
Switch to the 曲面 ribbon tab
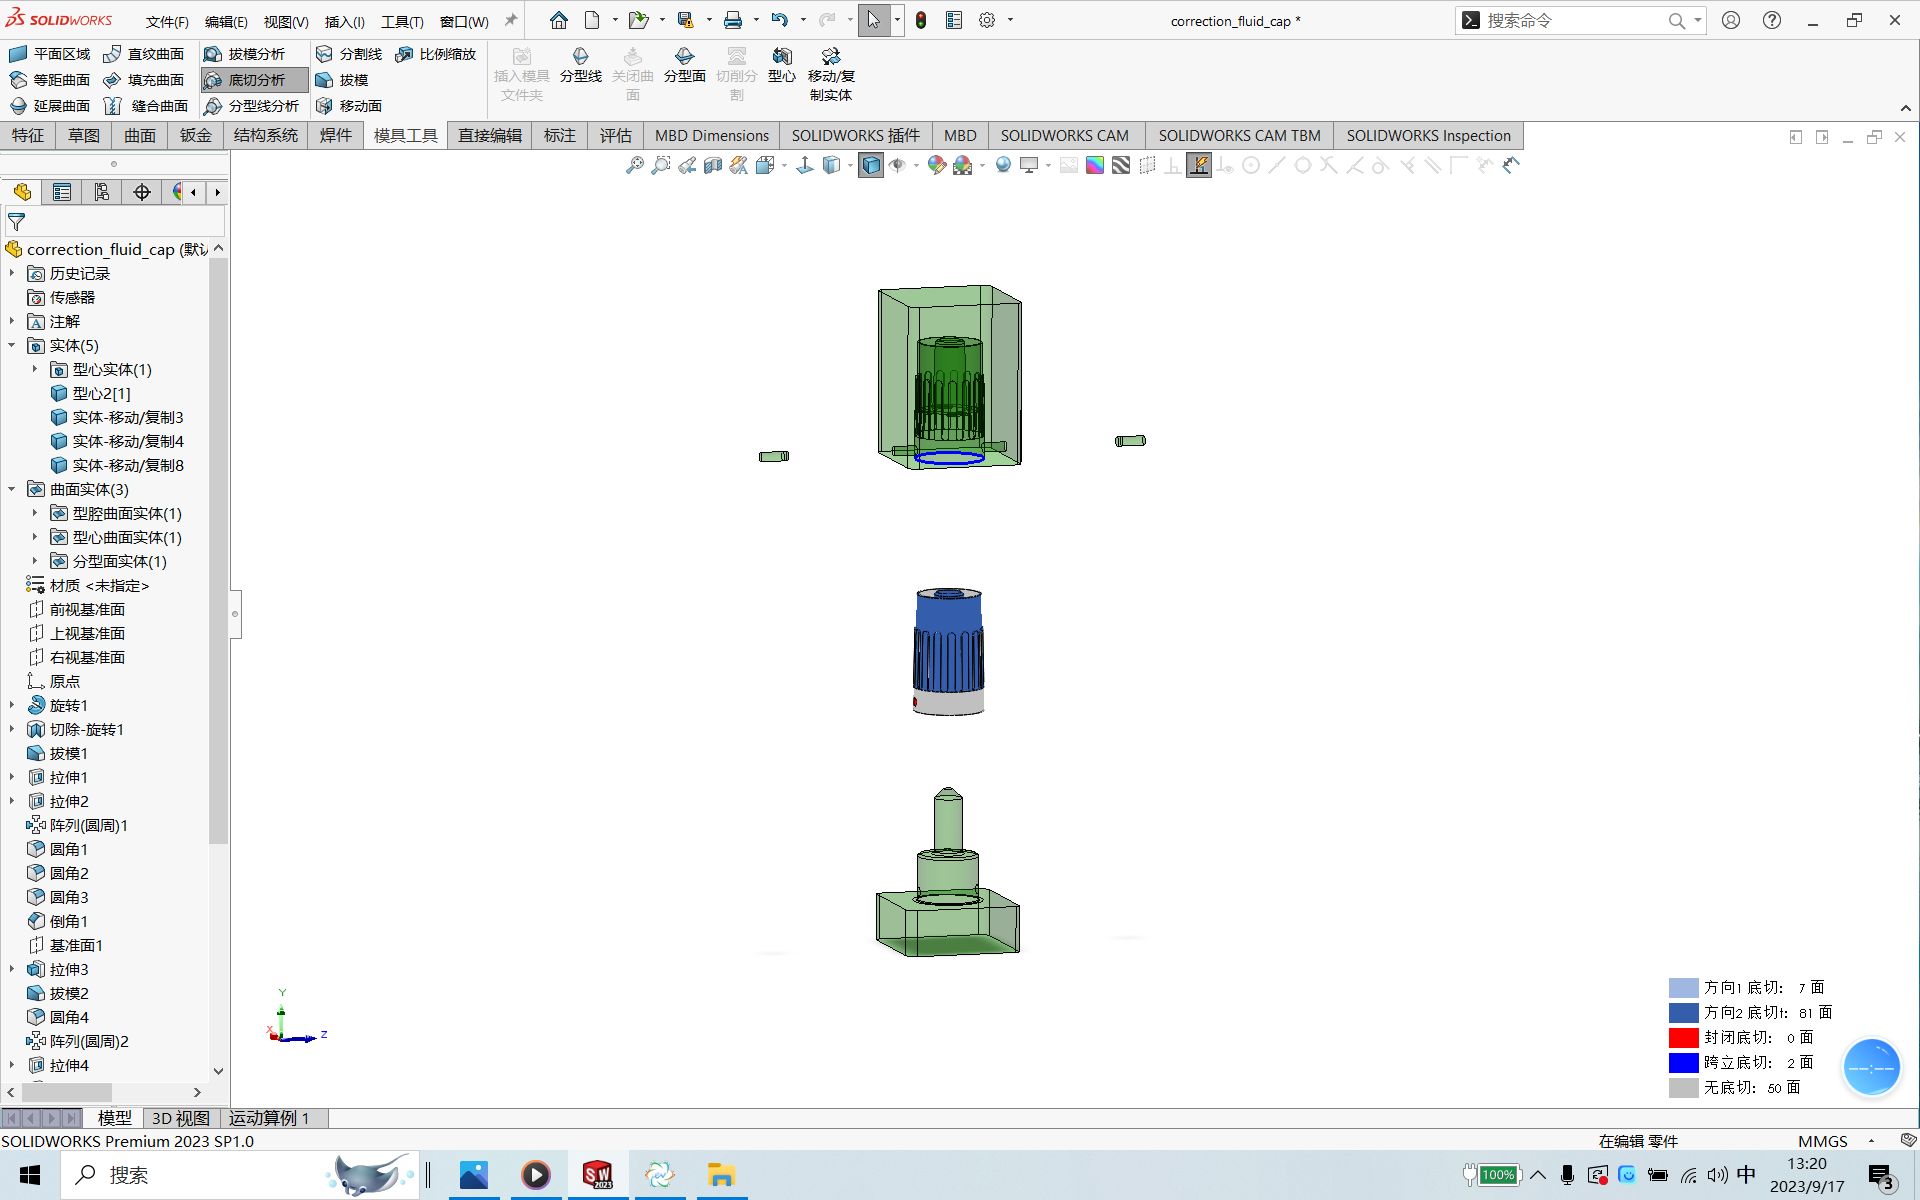coord(139,136)
